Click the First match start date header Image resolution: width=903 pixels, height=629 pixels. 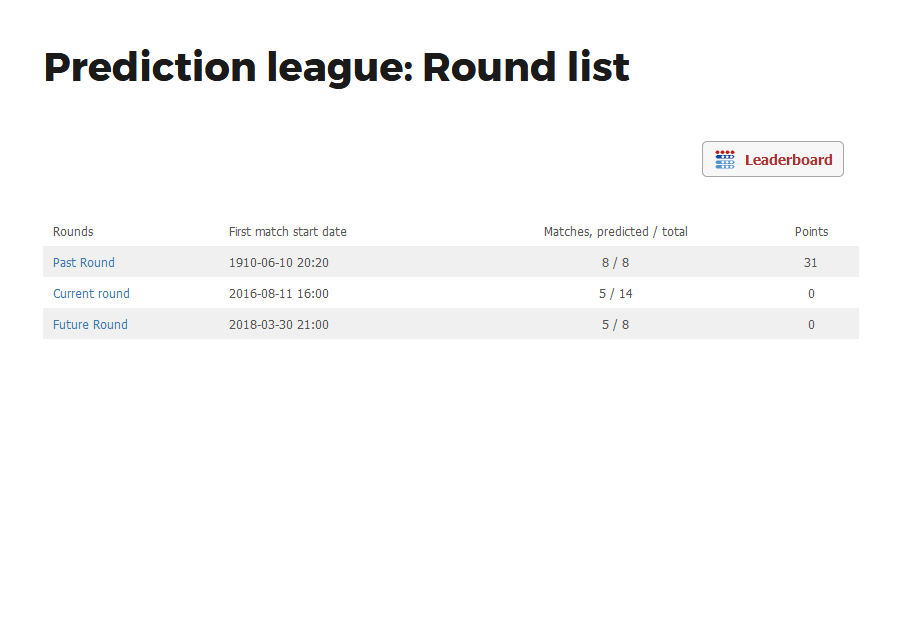288,232
